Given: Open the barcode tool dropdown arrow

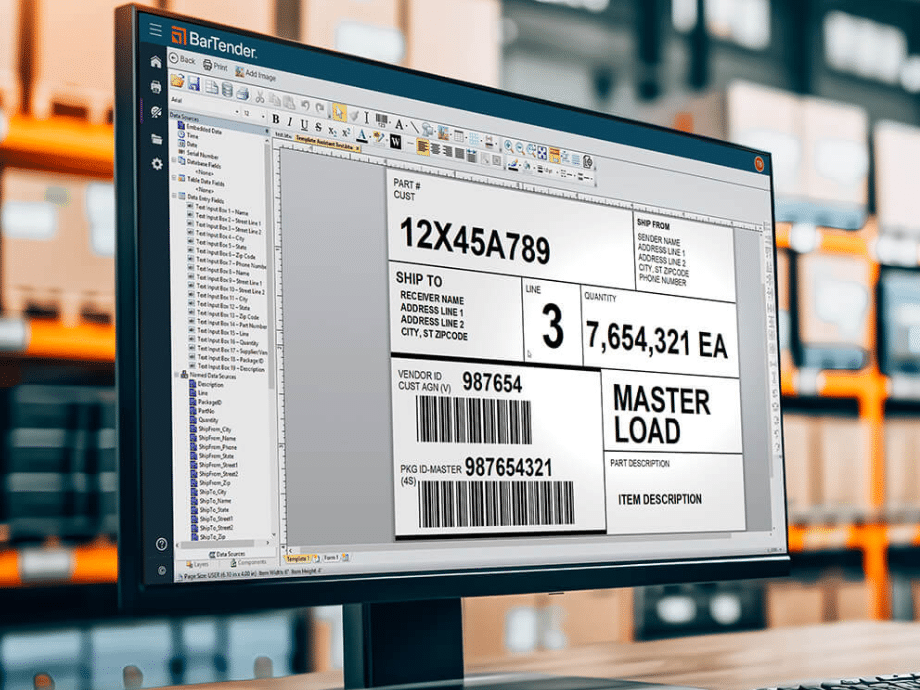Looking at the screenshot, I should (390, 122).
